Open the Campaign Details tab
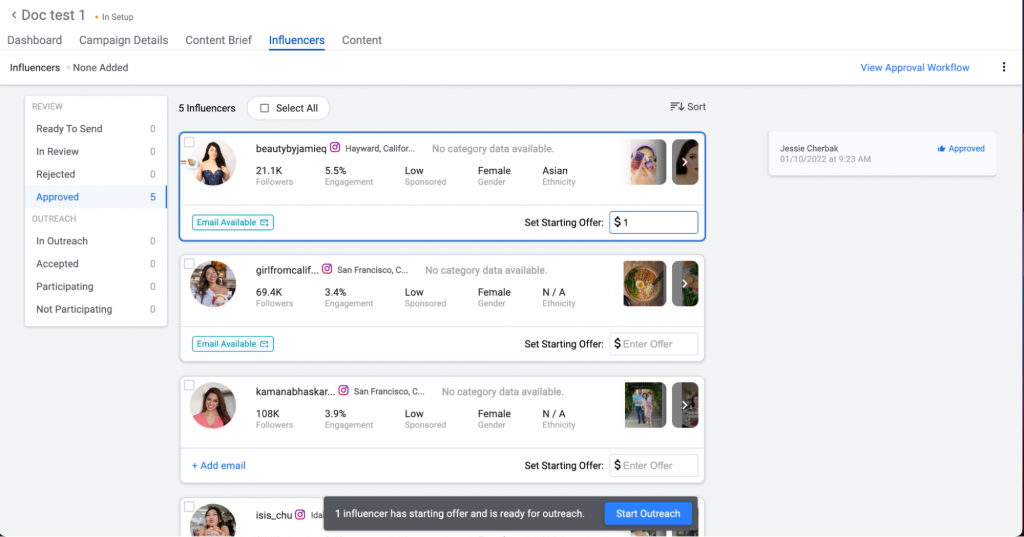The image size is (1024, 537). click(x=123, y=40)
